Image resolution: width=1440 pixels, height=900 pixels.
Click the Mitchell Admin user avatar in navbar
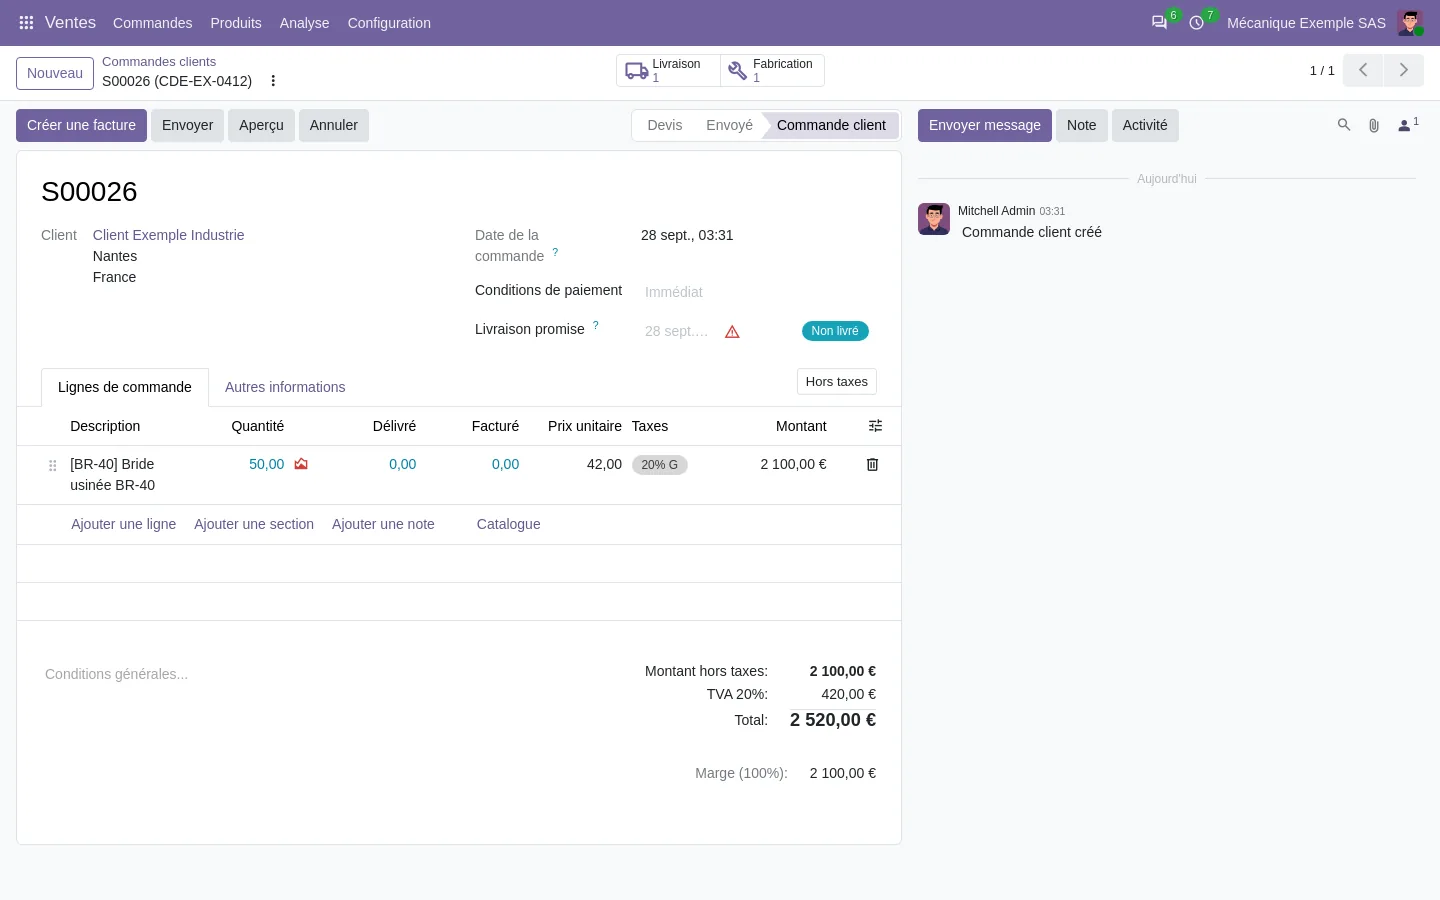tap(1410, 23)
